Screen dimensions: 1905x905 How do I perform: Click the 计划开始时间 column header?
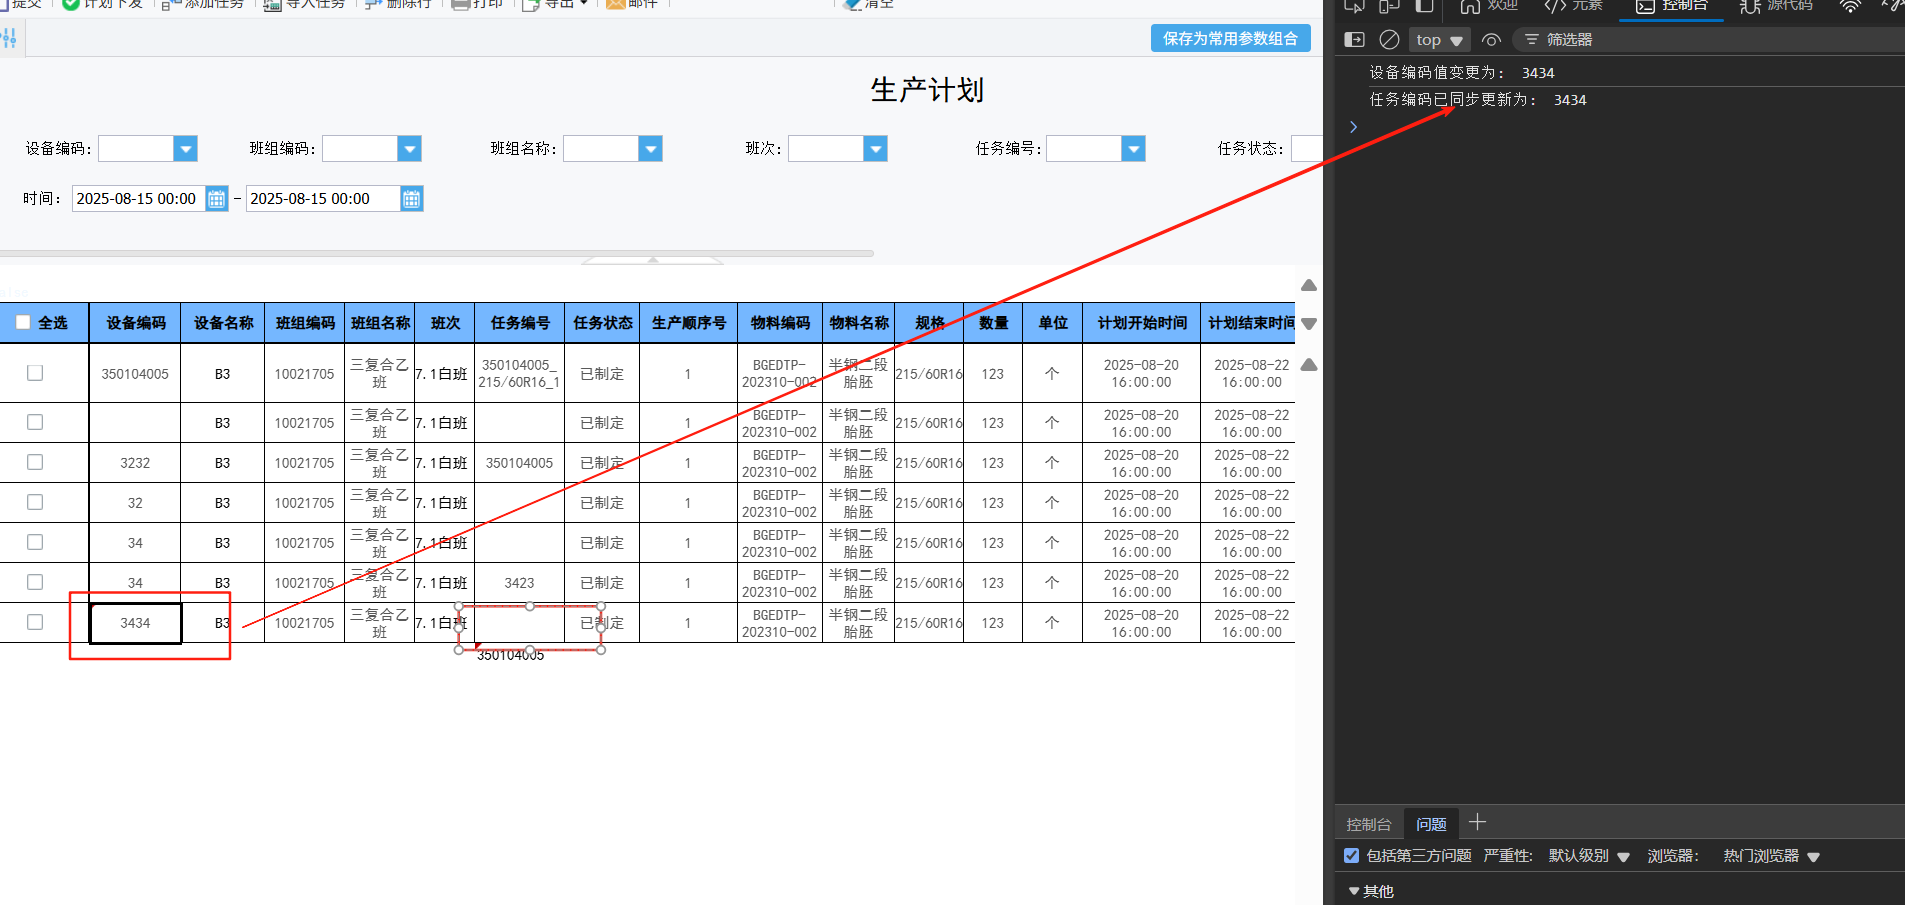[1142, 323]
